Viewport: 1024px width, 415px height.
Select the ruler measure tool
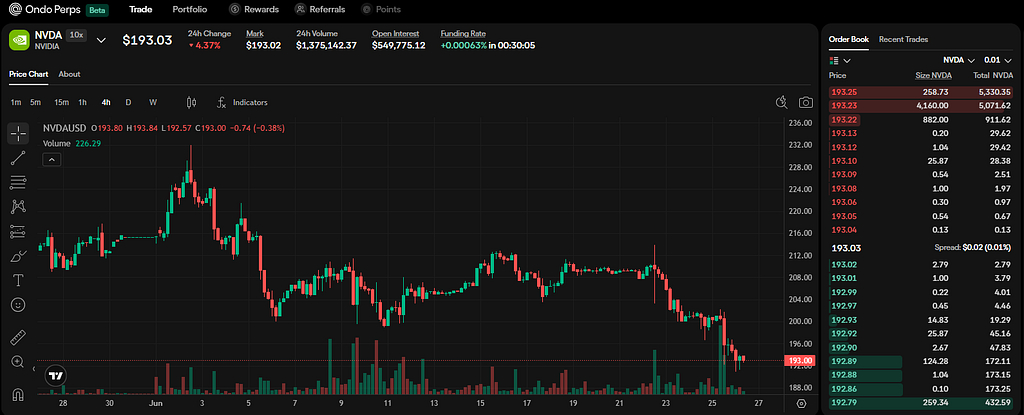(x=18, y=337)
